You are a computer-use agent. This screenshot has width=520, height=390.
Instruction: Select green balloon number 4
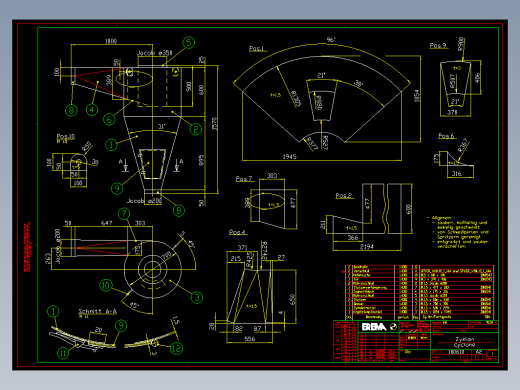tap(92, 109)
